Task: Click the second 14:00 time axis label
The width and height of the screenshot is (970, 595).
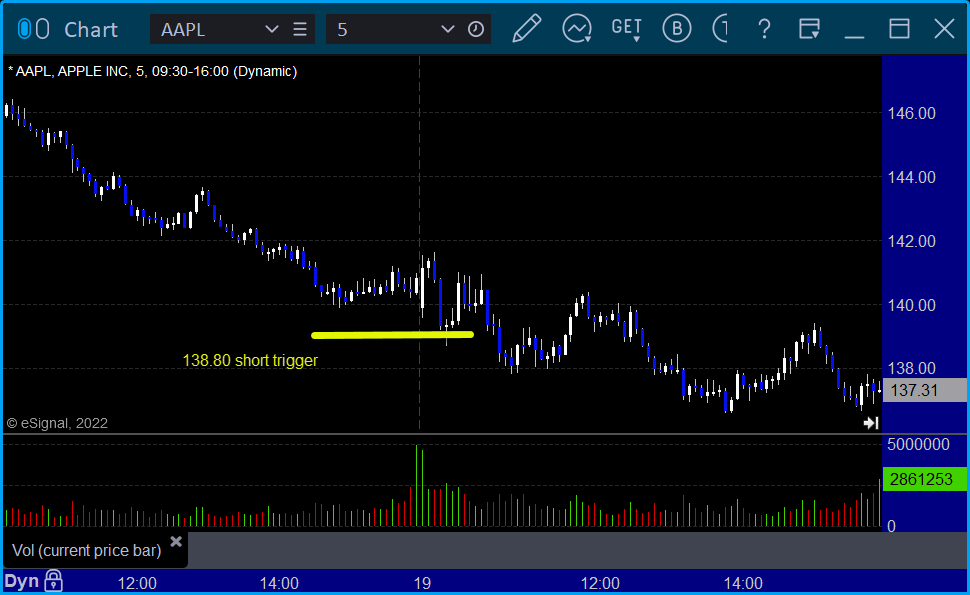Action: (743, 583)
